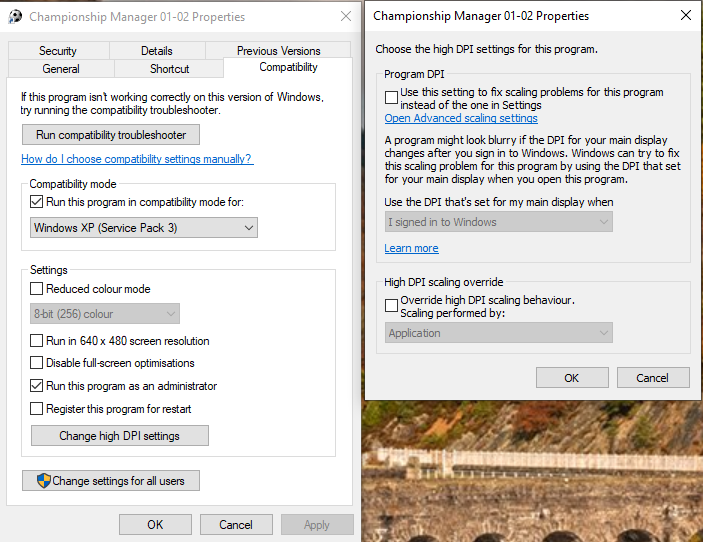703x542 pixels.
Task: Expand the 8-bit (256) colour dropdown
Action: pos(105,314)
